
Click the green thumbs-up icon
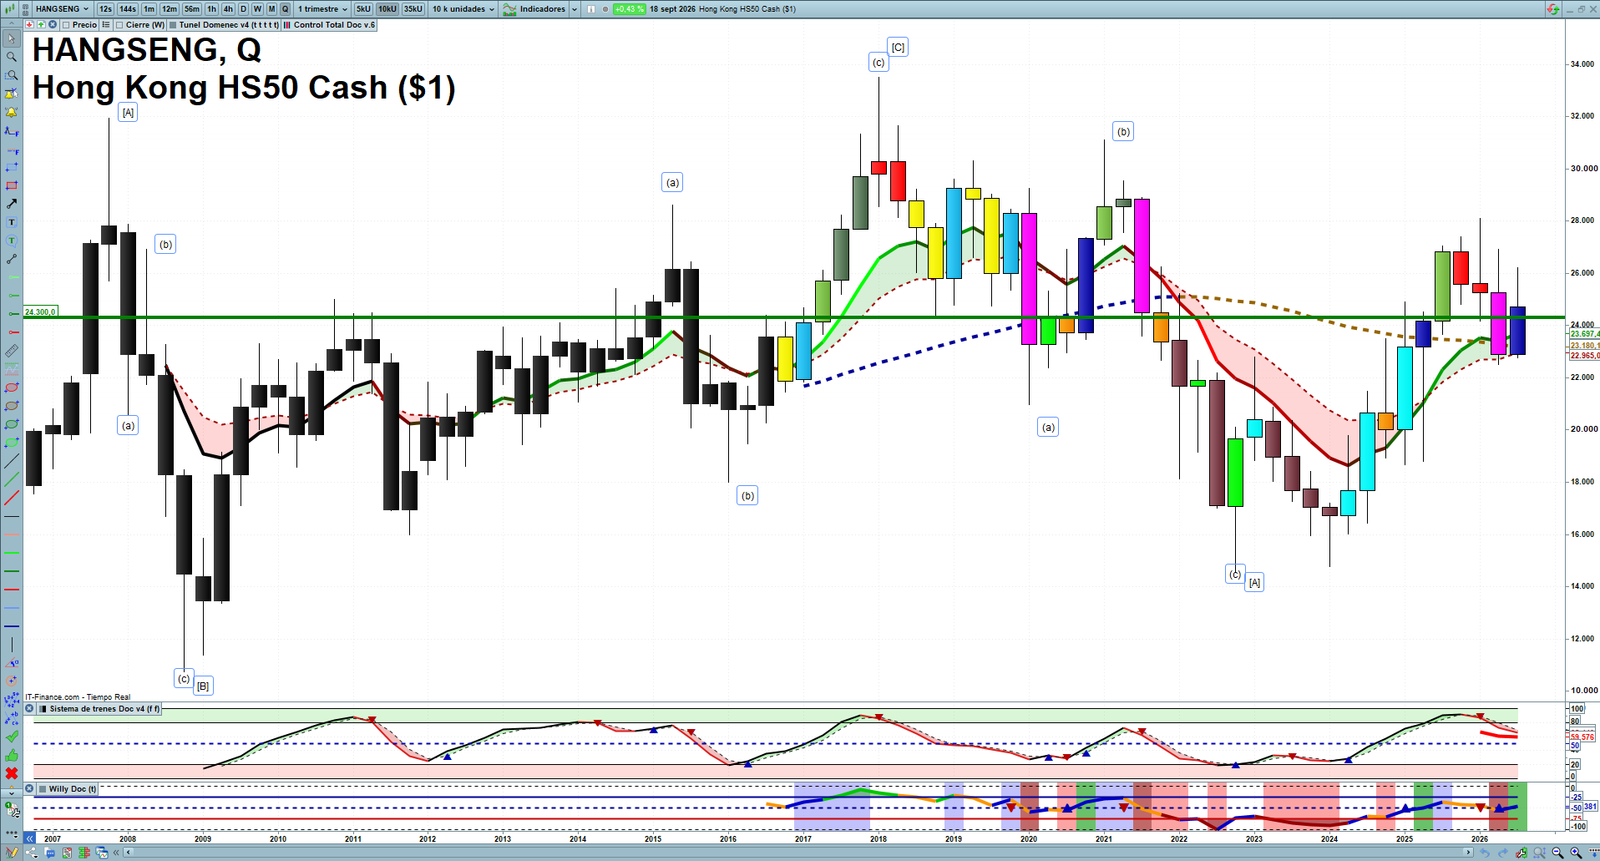12,755
